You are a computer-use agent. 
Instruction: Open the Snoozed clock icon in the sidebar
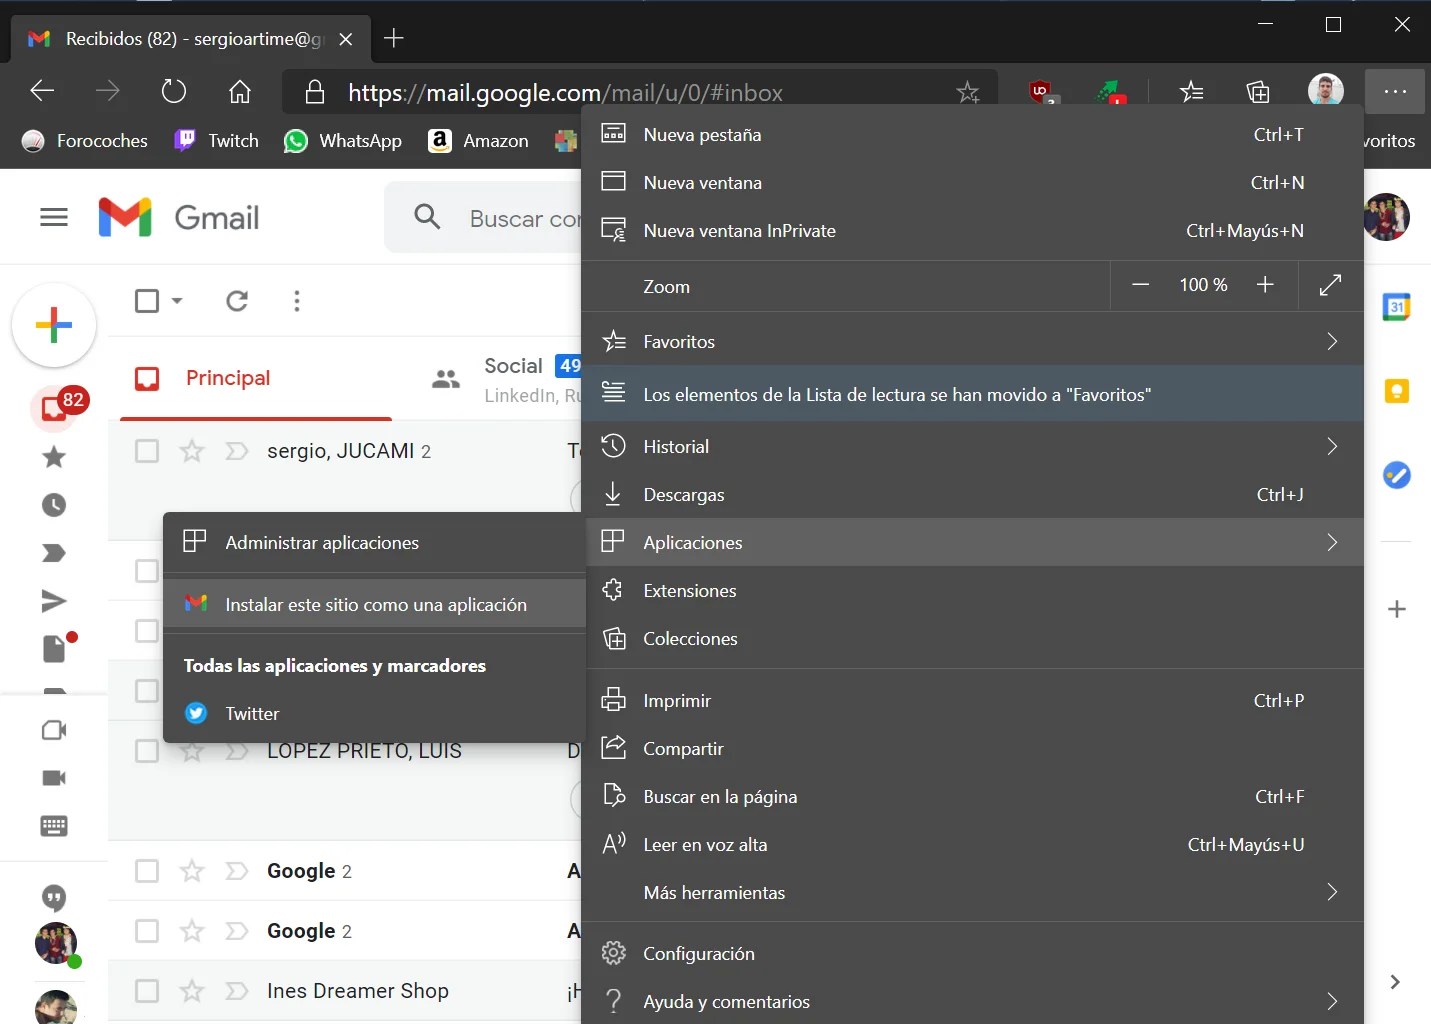tap(54, 505)
